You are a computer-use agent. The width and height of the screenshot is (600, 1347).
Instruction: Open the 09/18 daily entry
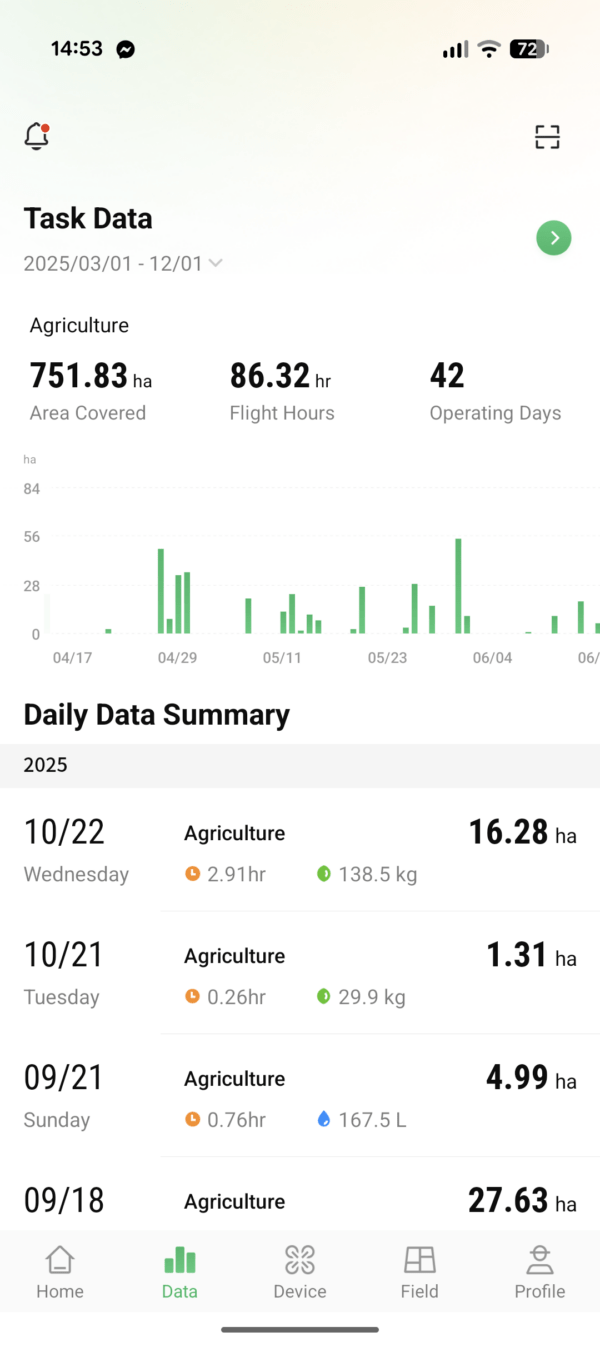[300, 1200]
